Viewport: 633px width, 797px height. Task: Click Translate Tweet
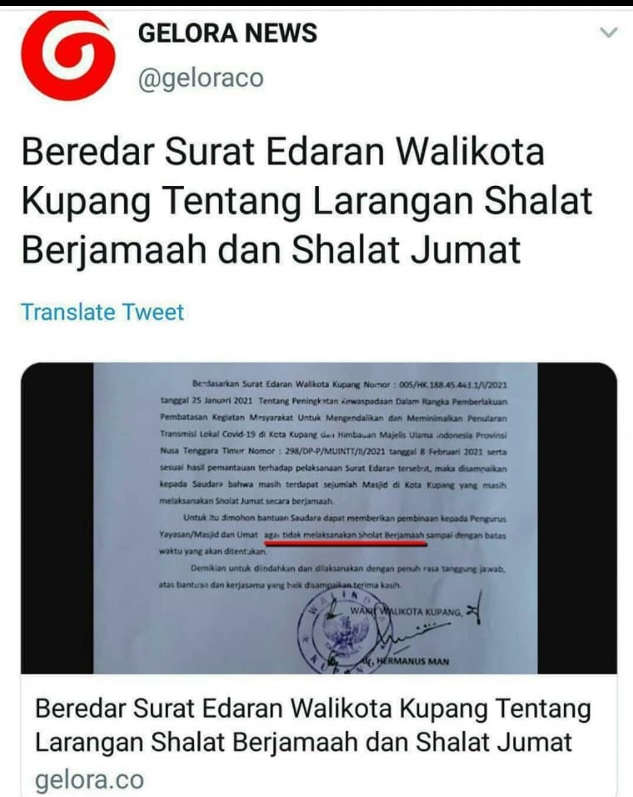click(102, 312)
